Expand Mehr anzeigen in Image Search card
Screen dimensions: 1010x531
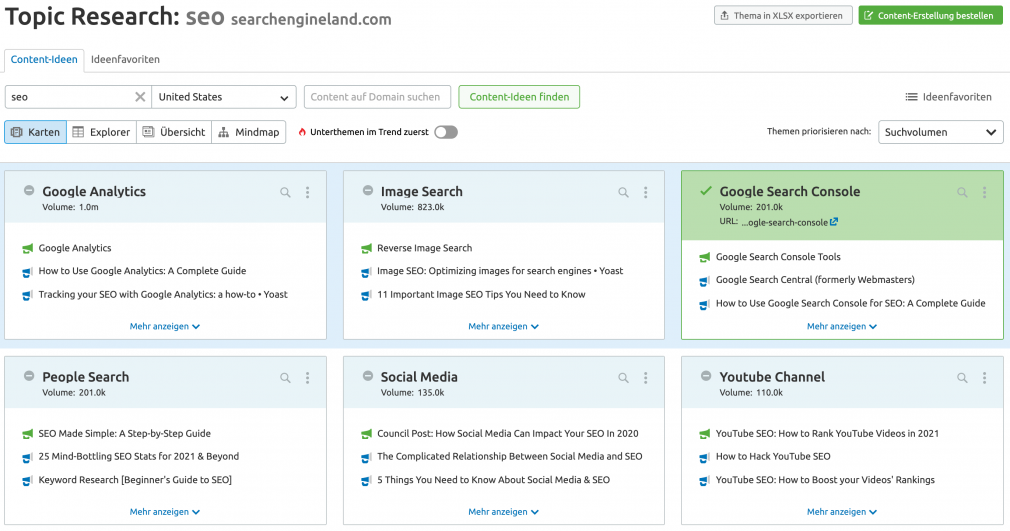tap(503, 326)
